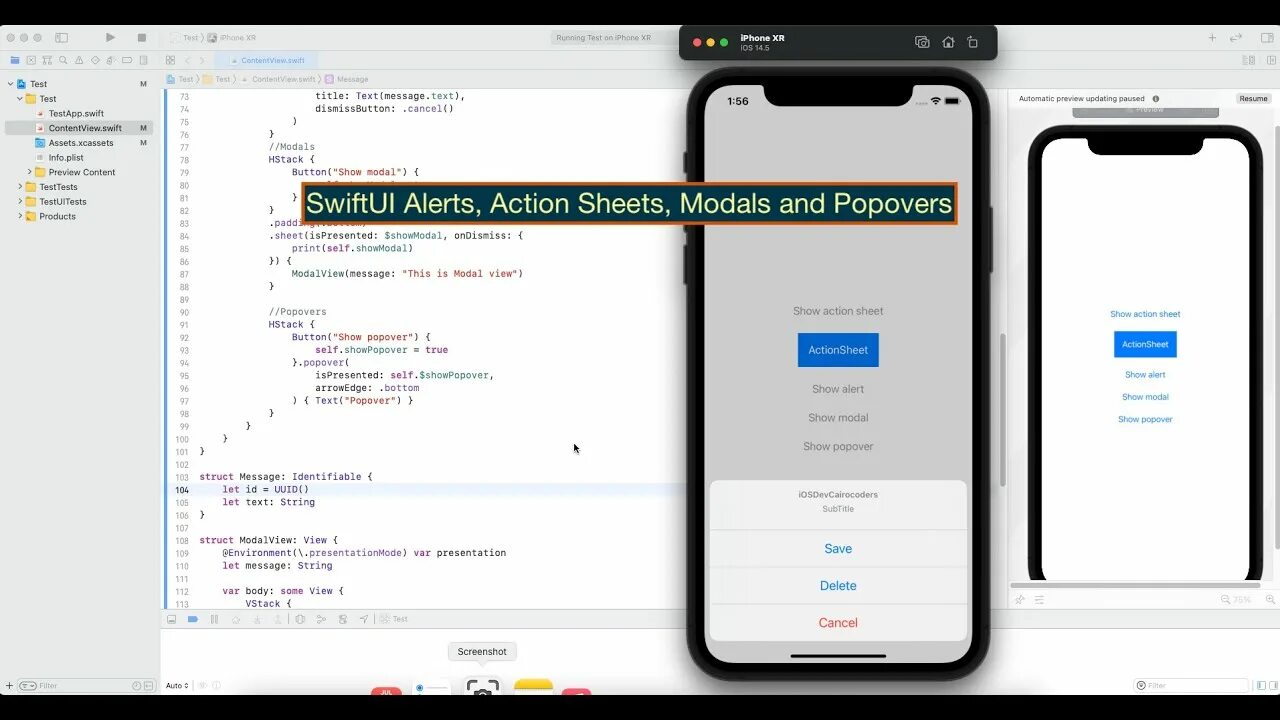Click the code review arrows icon
Image resolution: width=1280 pixels, height=720 pixels.
pyautogui.click(x=1237, y=38)
